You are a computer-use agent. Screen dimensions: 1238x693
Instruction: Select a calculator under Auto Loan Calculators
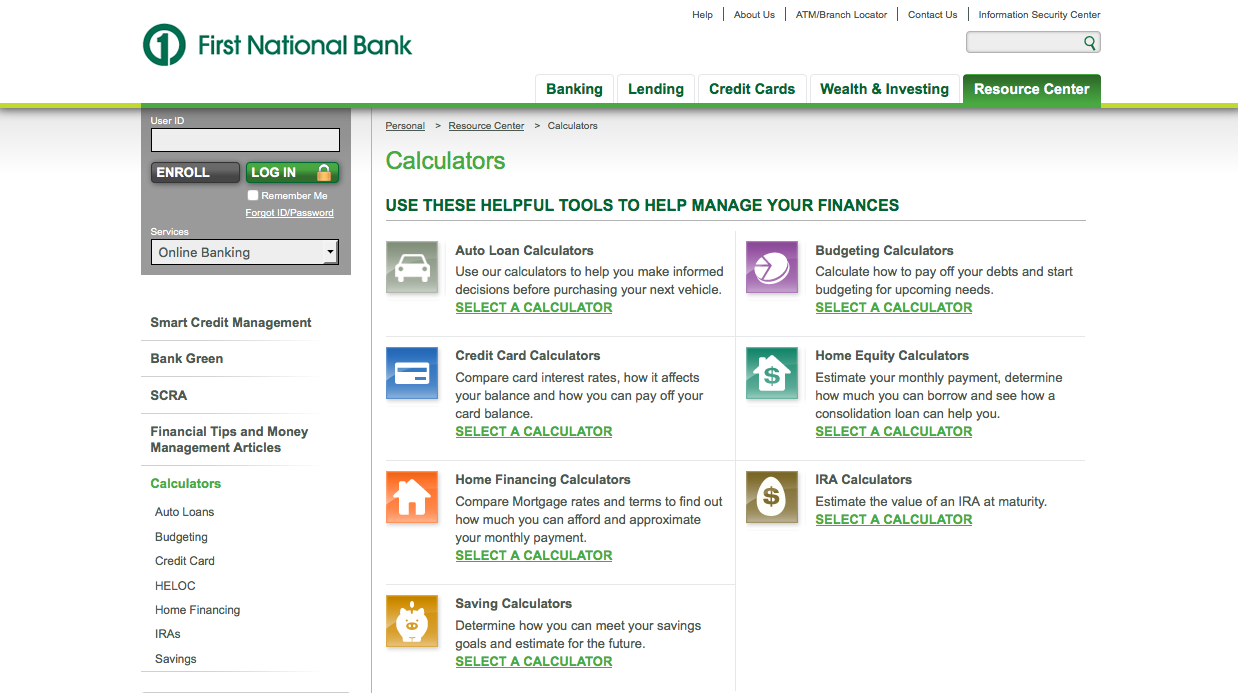(534, 308)
